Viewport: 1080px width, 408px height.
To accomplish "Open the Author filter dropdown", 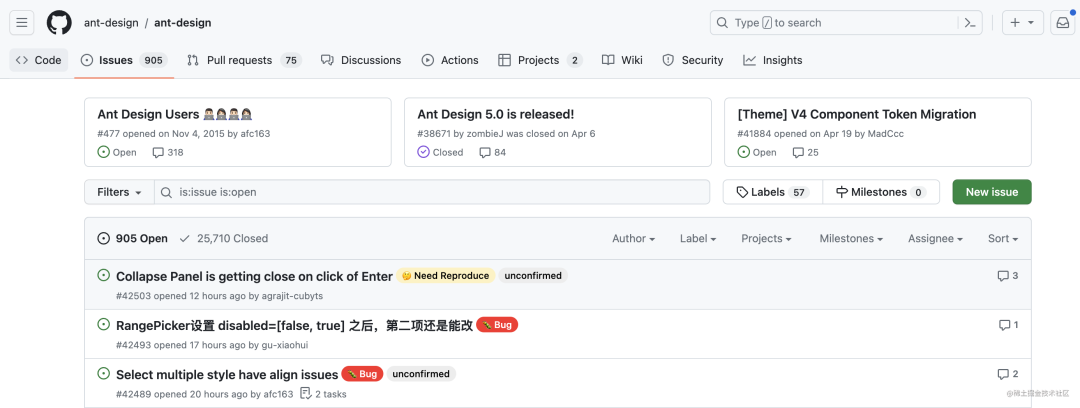I will [x=633, y=238].
